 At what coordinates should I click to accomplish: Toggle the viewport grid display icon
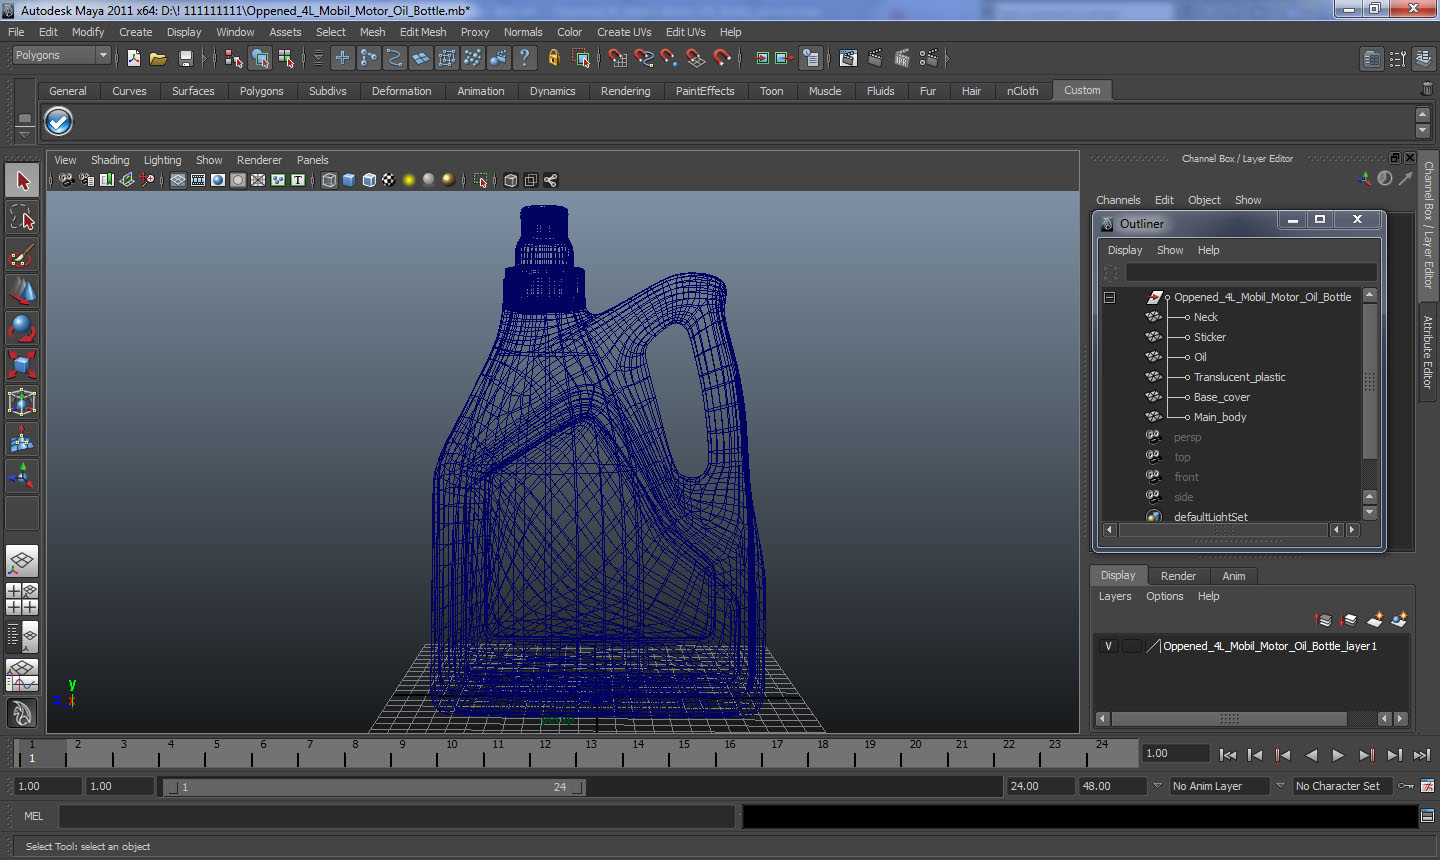tap(178, 180)
